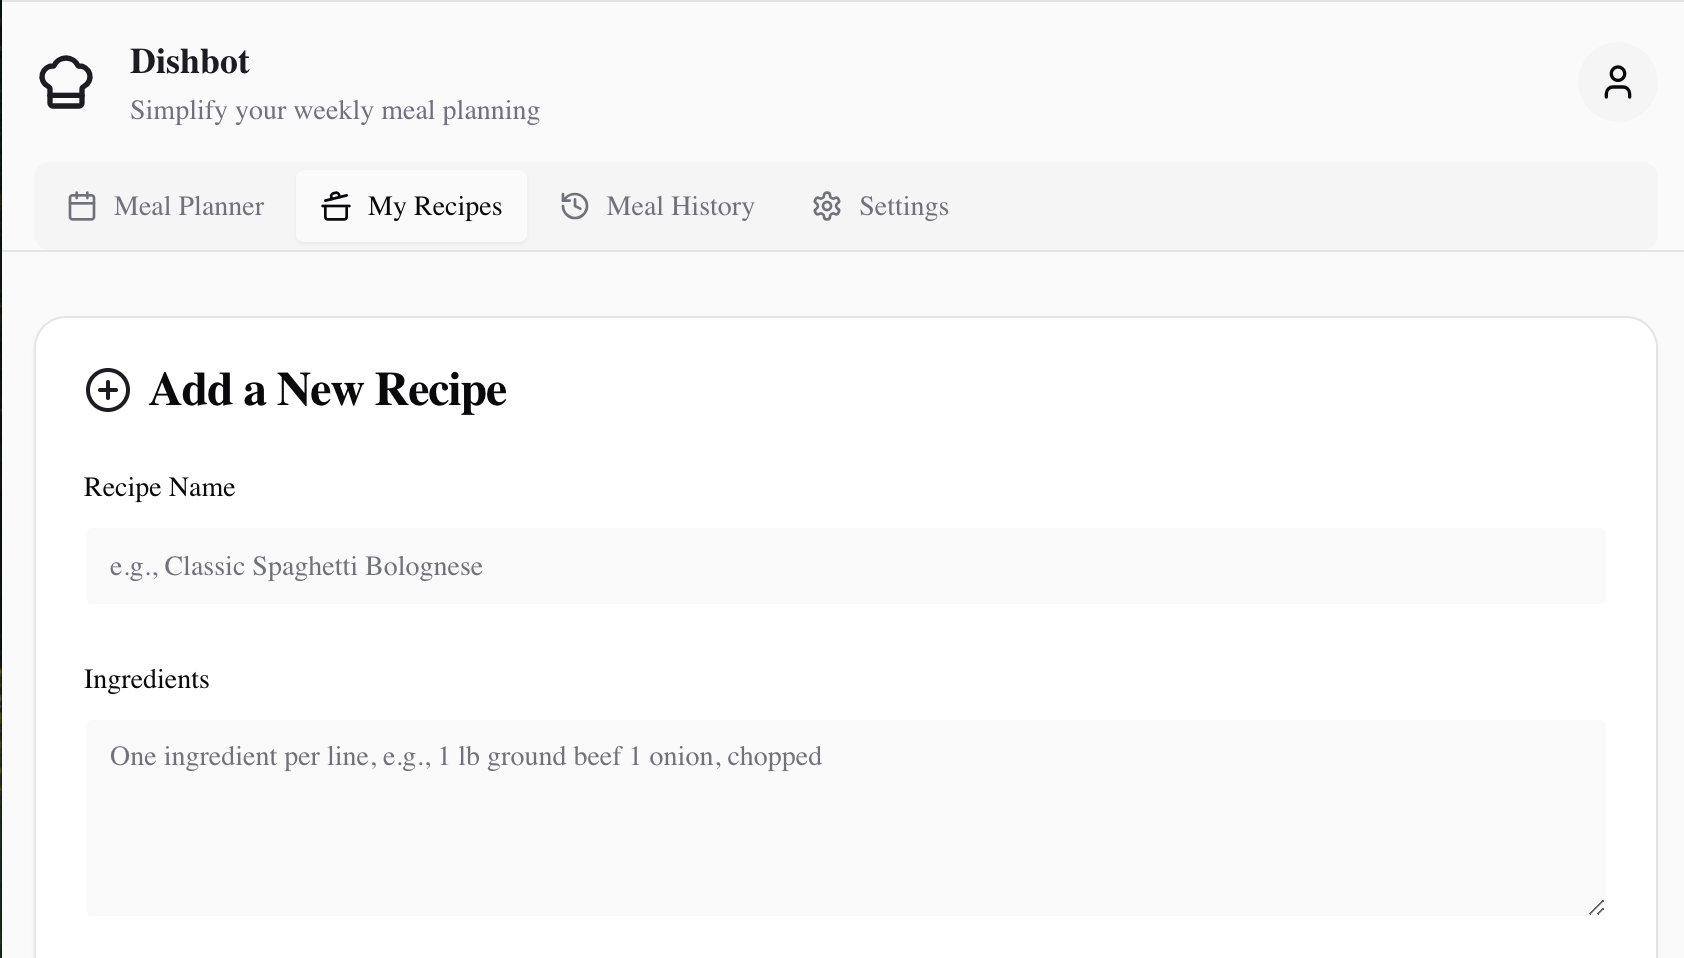Select the history clock icon near Meal History

573,206
